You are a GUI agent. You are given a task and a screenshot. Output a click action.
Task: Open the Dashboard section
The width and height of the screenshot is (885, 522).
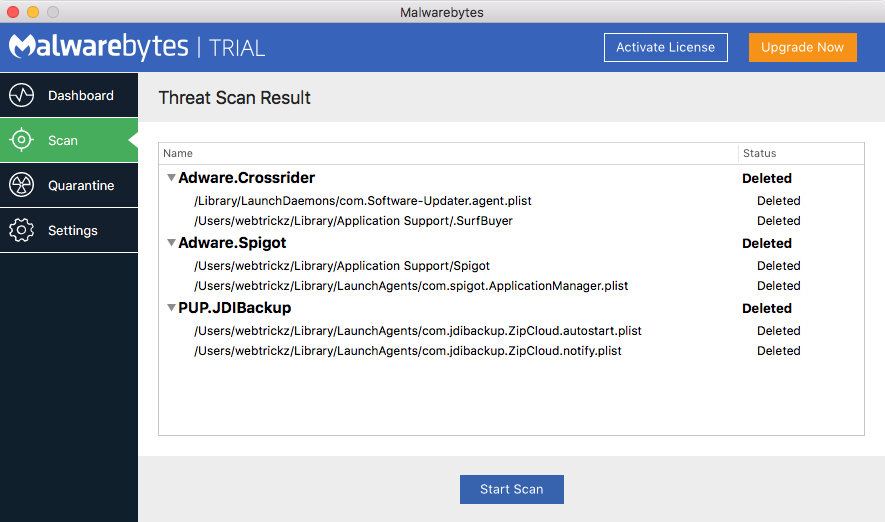pos(69,95)
